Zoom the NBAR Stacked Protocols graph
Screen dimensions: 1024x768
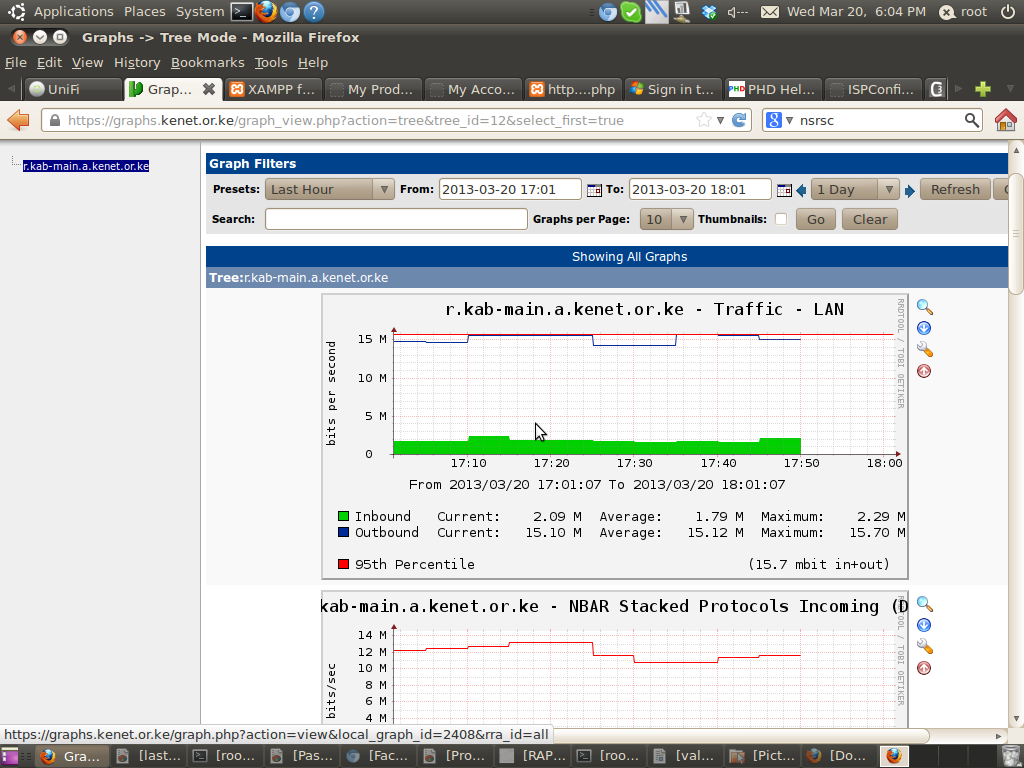[x=924, y=604]
